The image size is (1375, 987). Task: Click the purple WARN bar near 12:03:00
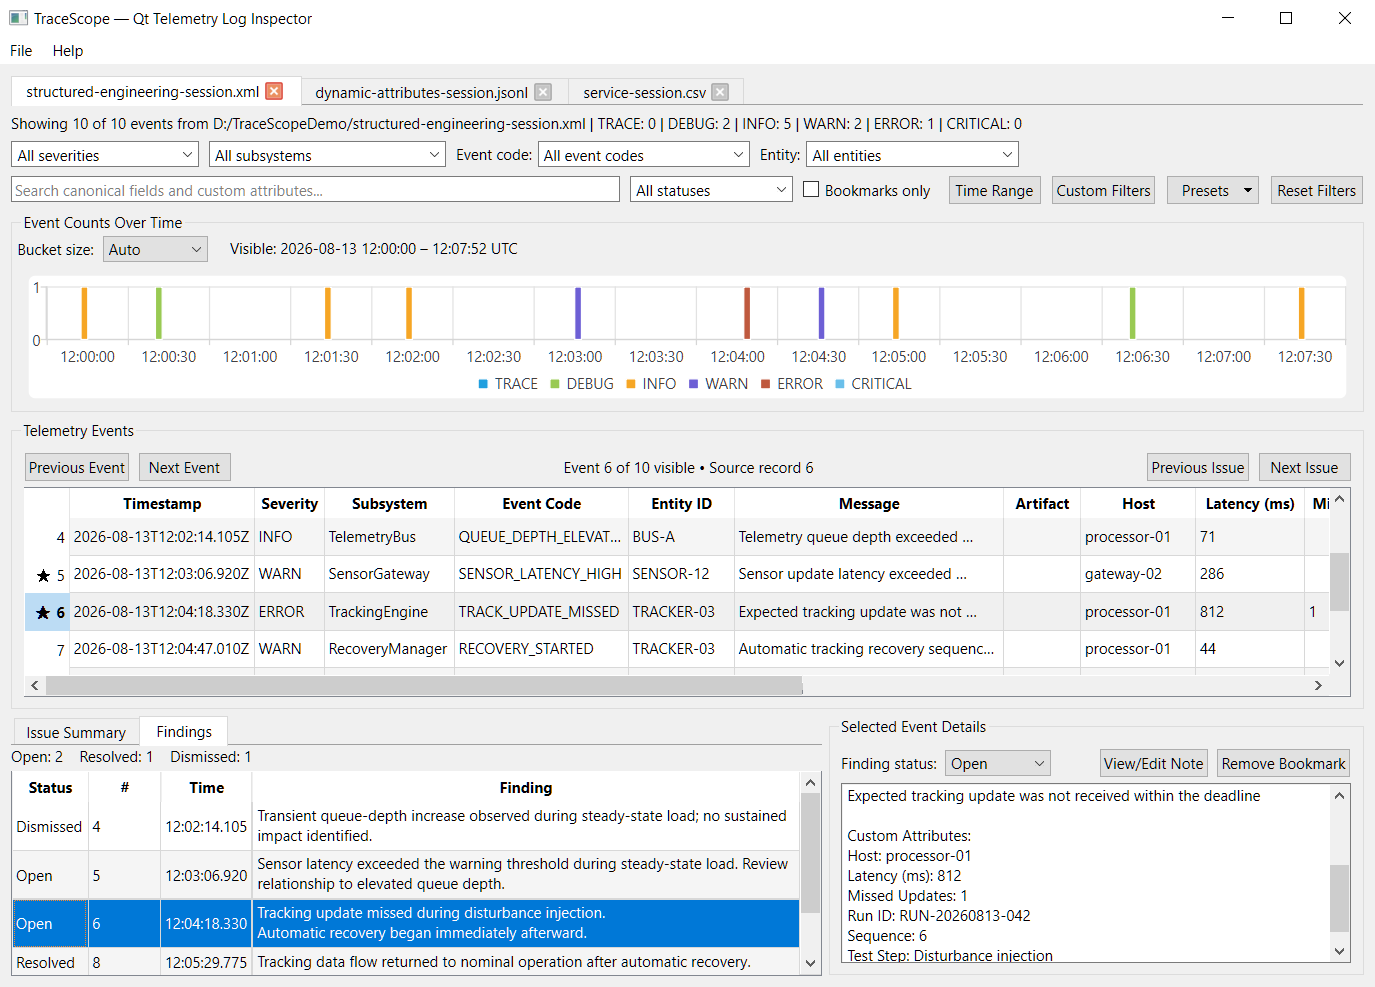click(578, 313)
